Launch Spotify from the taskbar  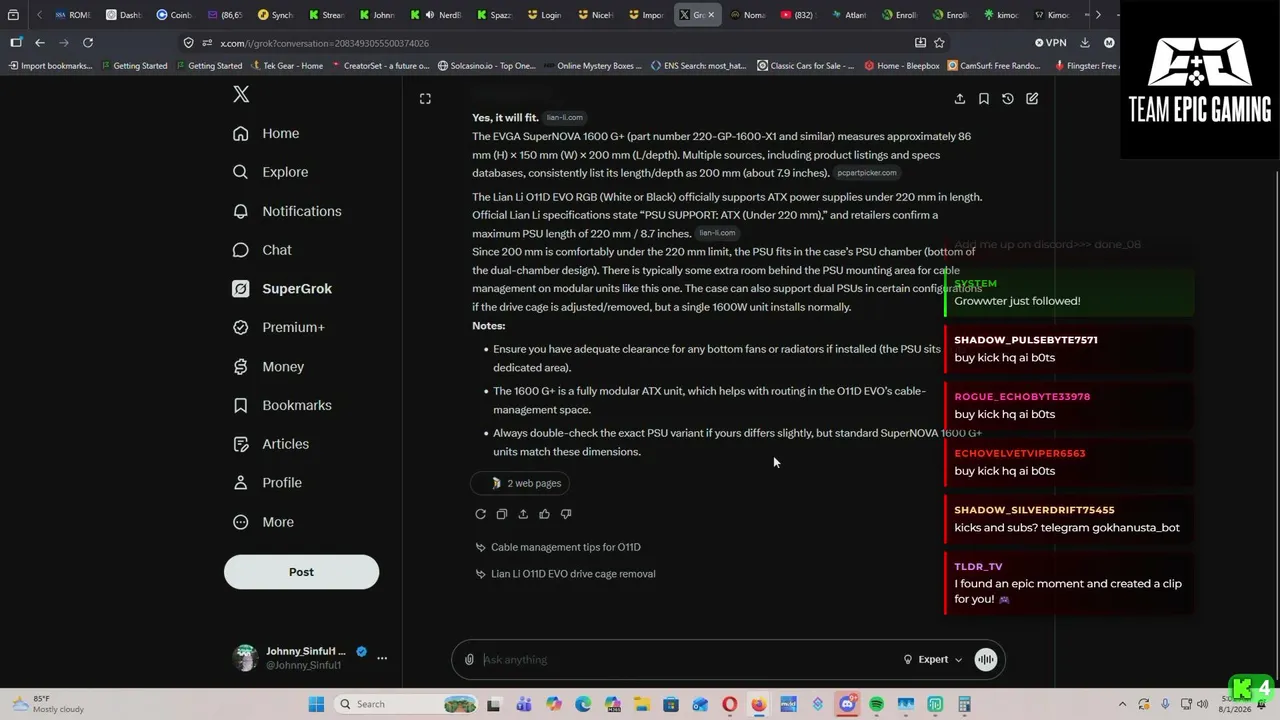[877, 704]
